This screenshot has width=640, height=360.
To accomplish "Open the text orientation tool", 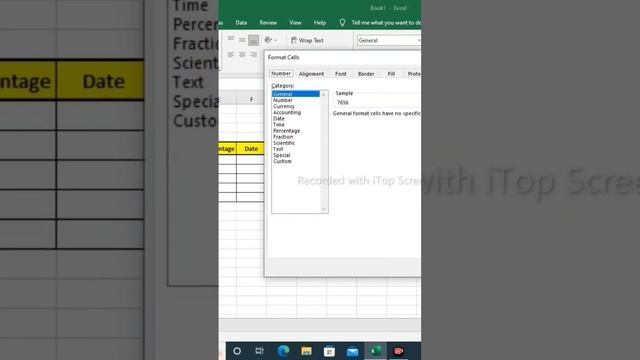I will (x=270, y=40).
